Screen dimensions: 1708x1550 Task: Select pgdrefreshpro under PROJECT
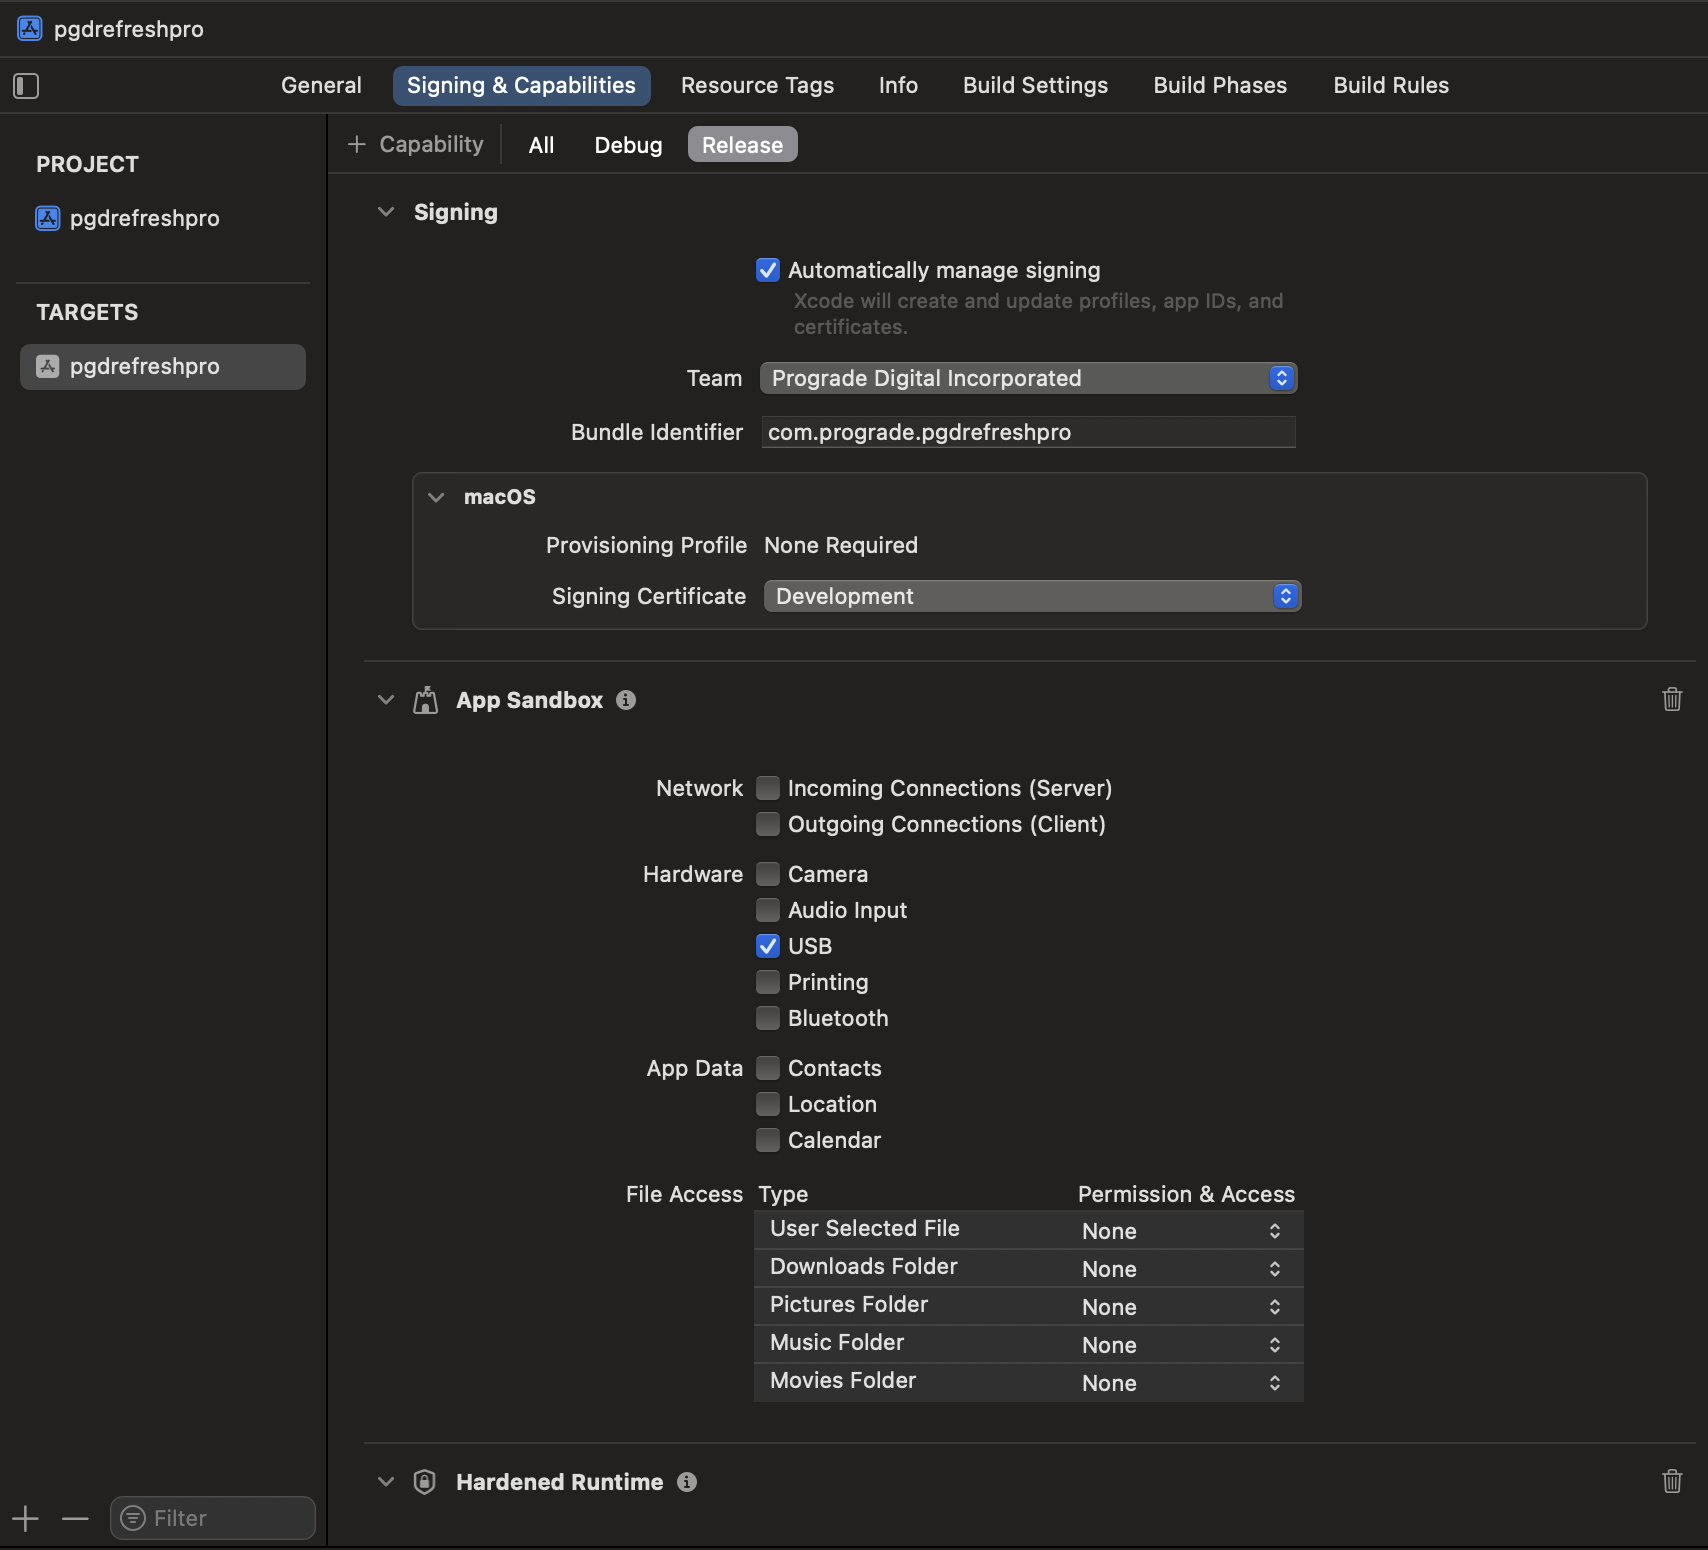click(x=128, y=218)
